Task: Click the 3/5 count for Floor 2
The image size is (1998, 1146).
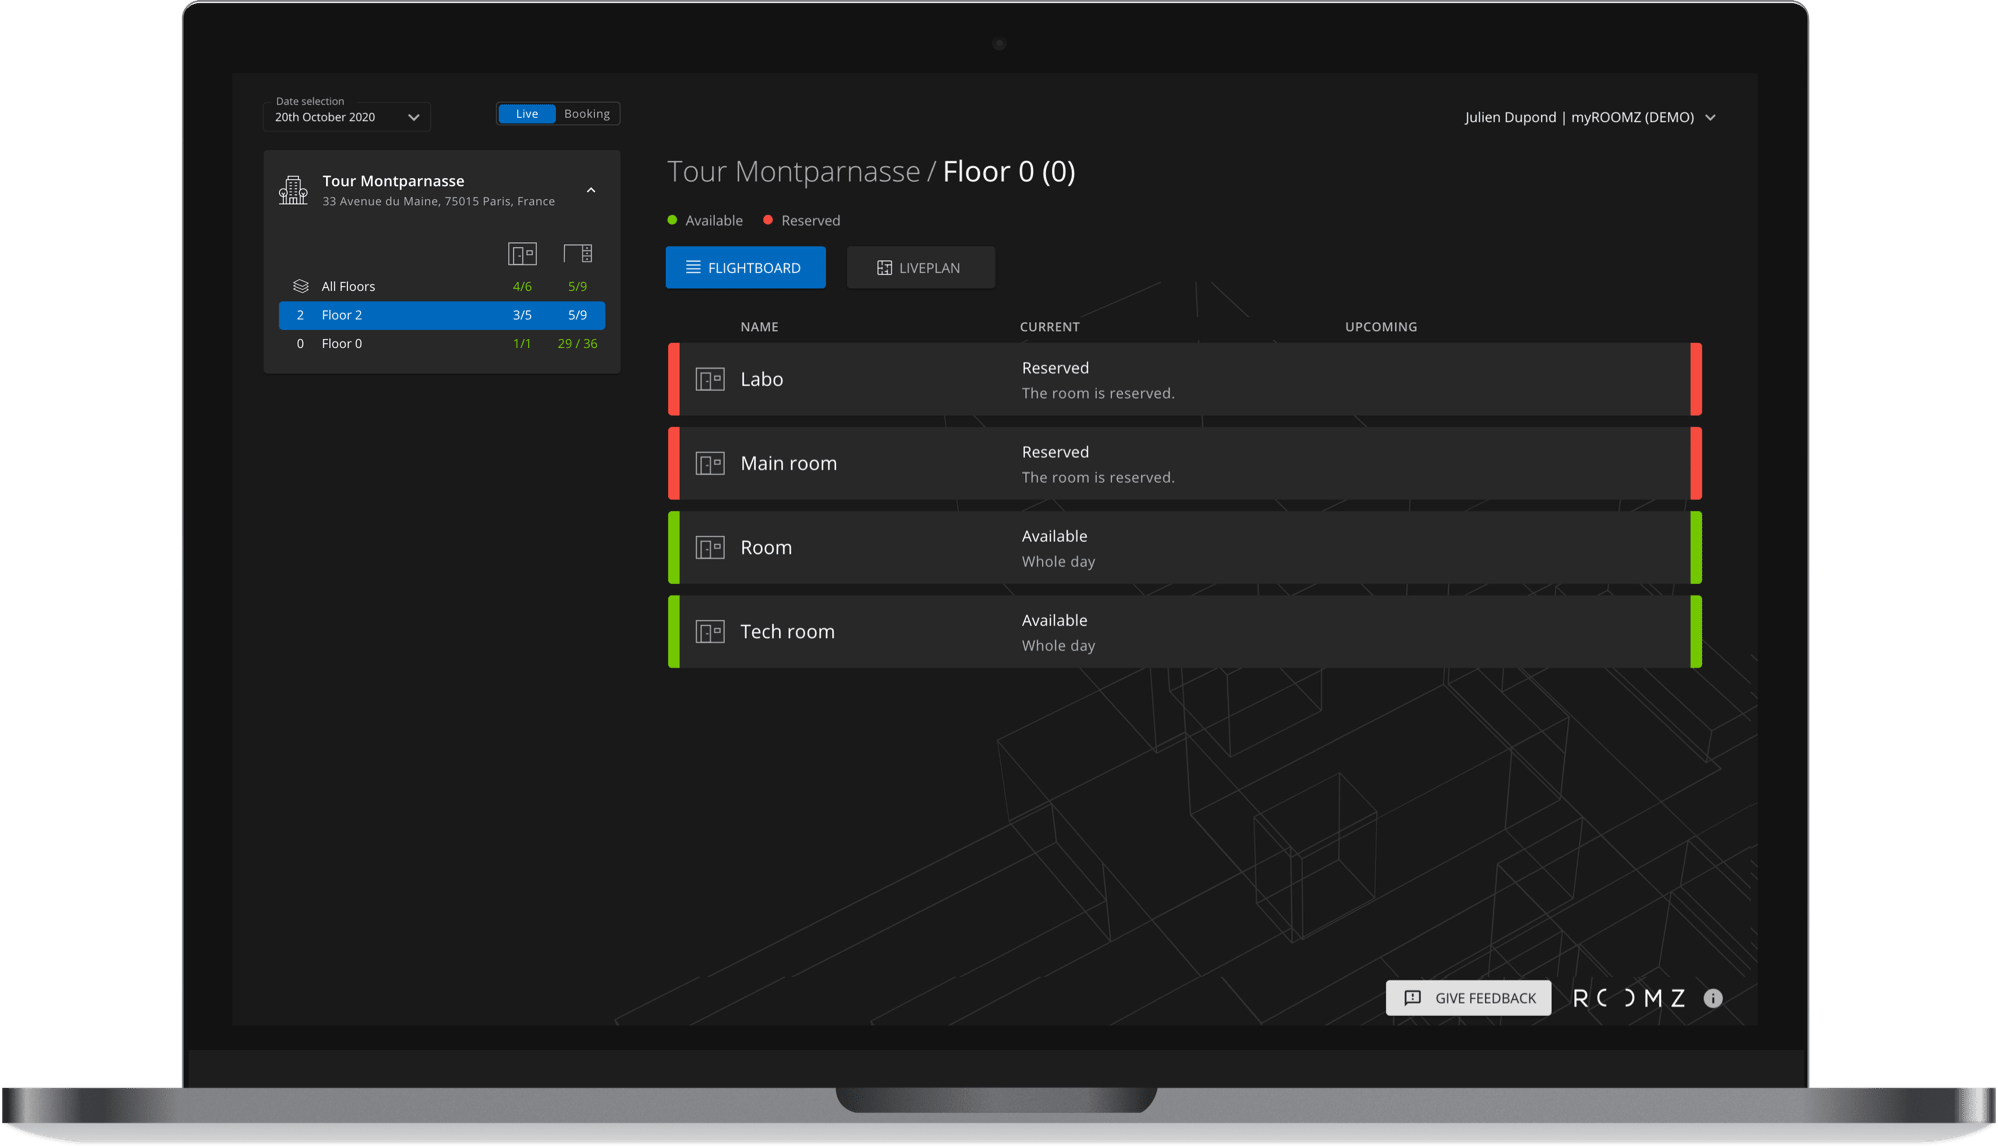Action: [x=522, y=315]
